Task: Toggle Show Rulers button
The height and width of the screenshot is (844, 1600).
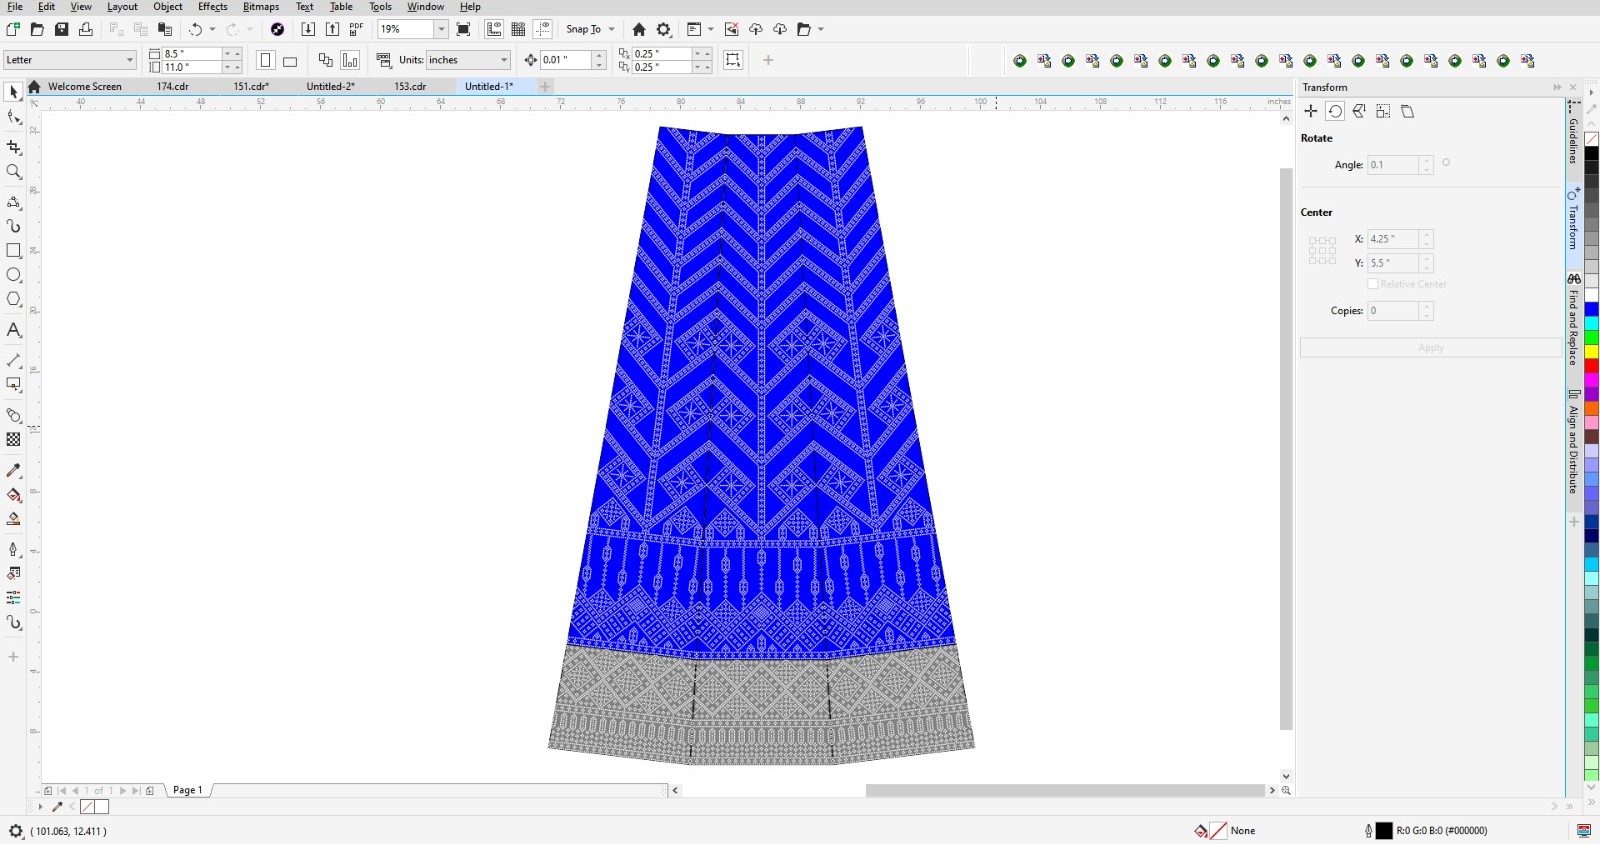Action: click(x=494, y=29)
